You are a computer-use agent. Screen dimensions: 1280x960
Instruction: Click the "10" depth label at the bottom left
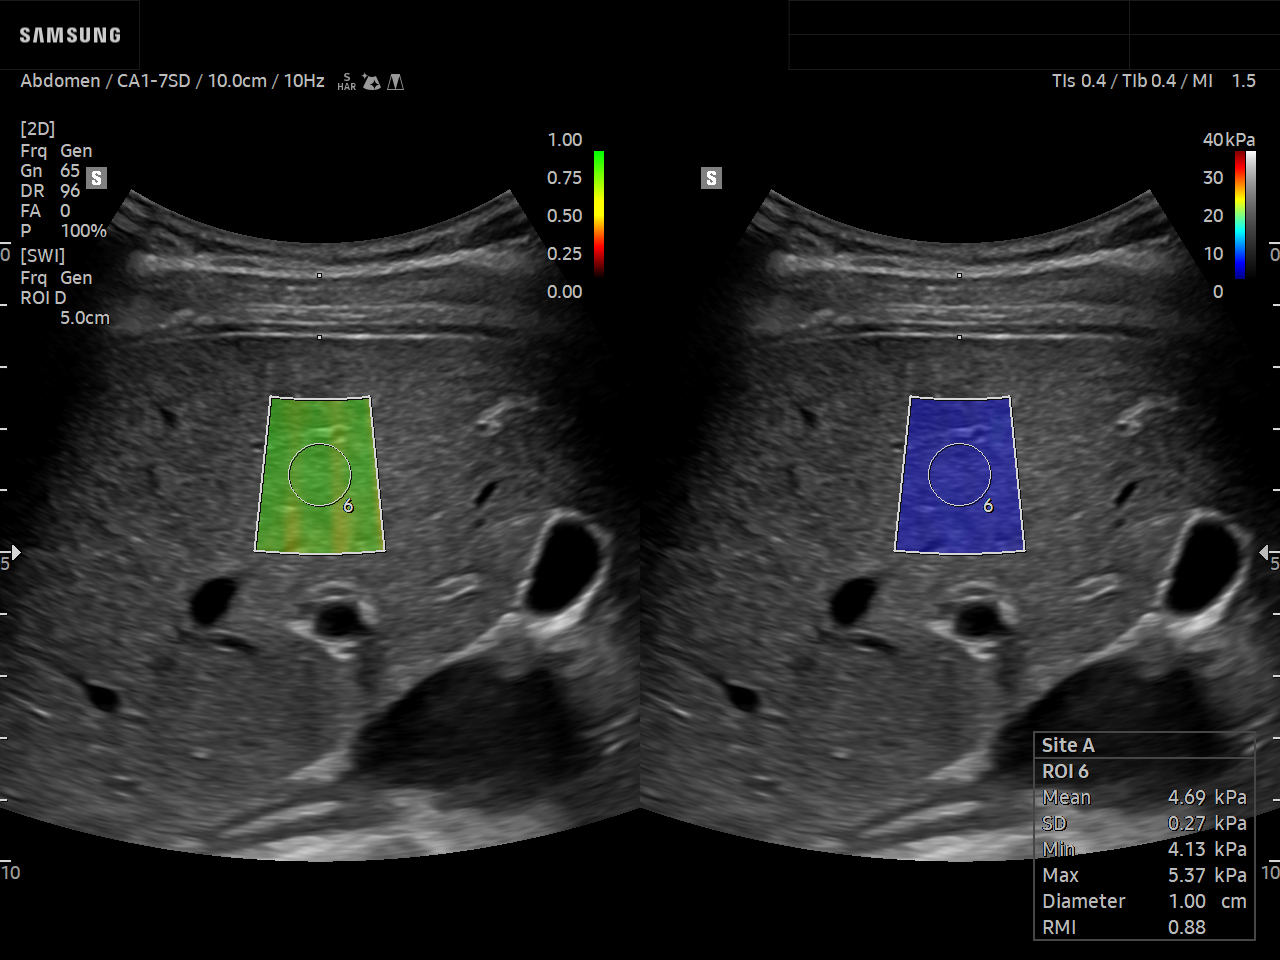(x=11, y=872)
